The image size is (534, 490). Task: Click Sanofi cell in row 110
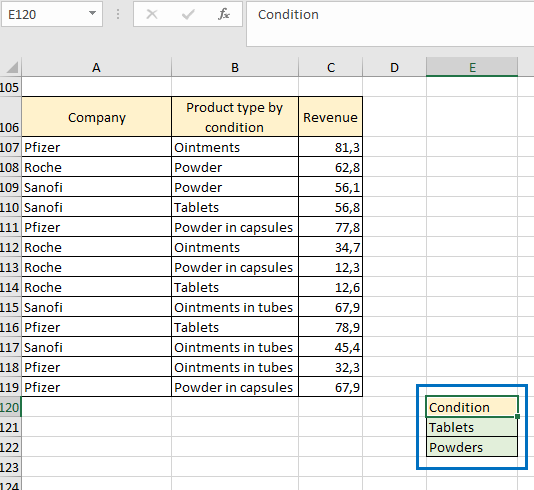pos(97,207)
